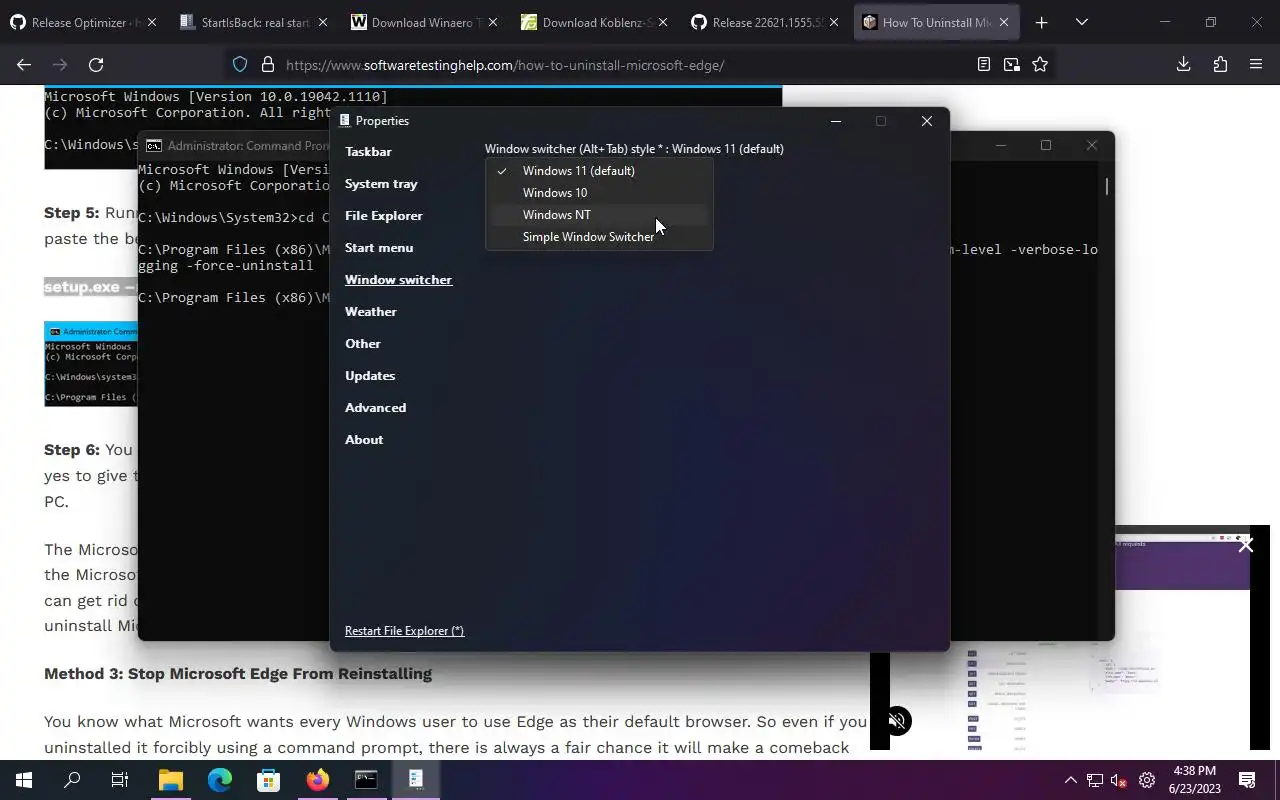Open settings gear in system tray
Viewport: 1280px width, 800px height.
[1147, 780]
